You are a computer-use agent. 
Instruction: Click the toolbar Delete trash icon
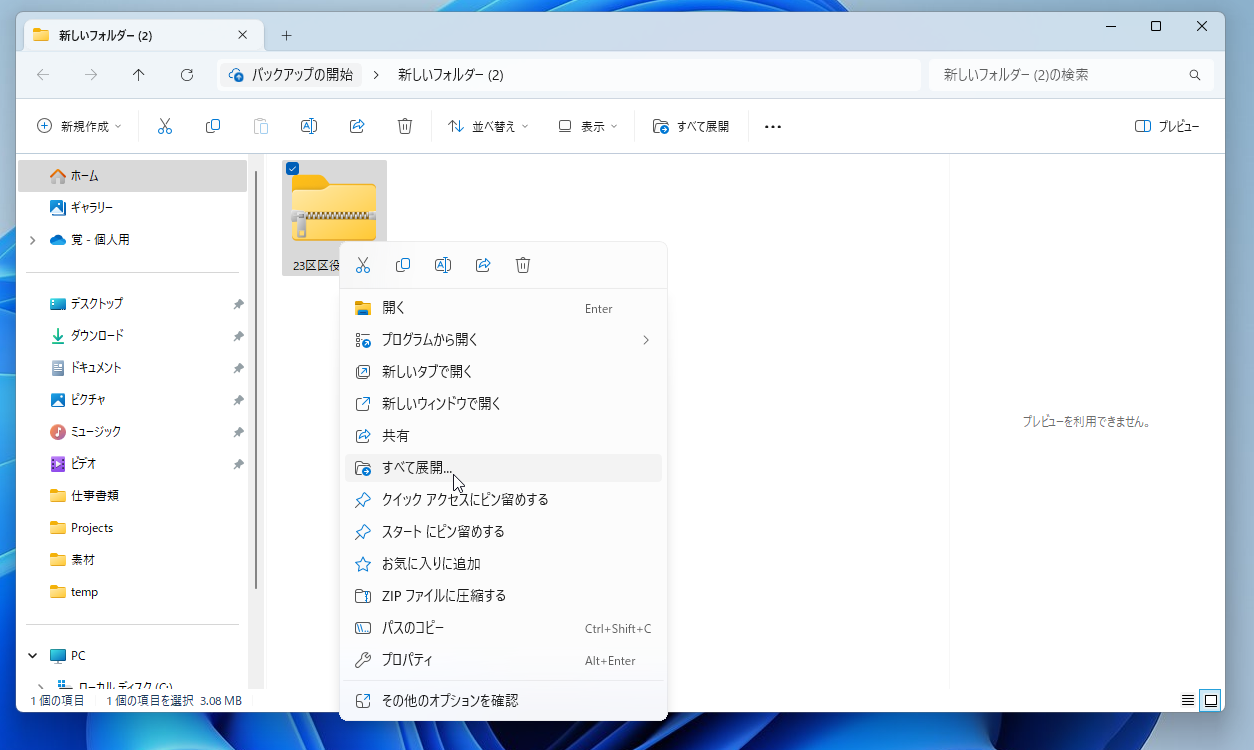click(x=405, y=126)
